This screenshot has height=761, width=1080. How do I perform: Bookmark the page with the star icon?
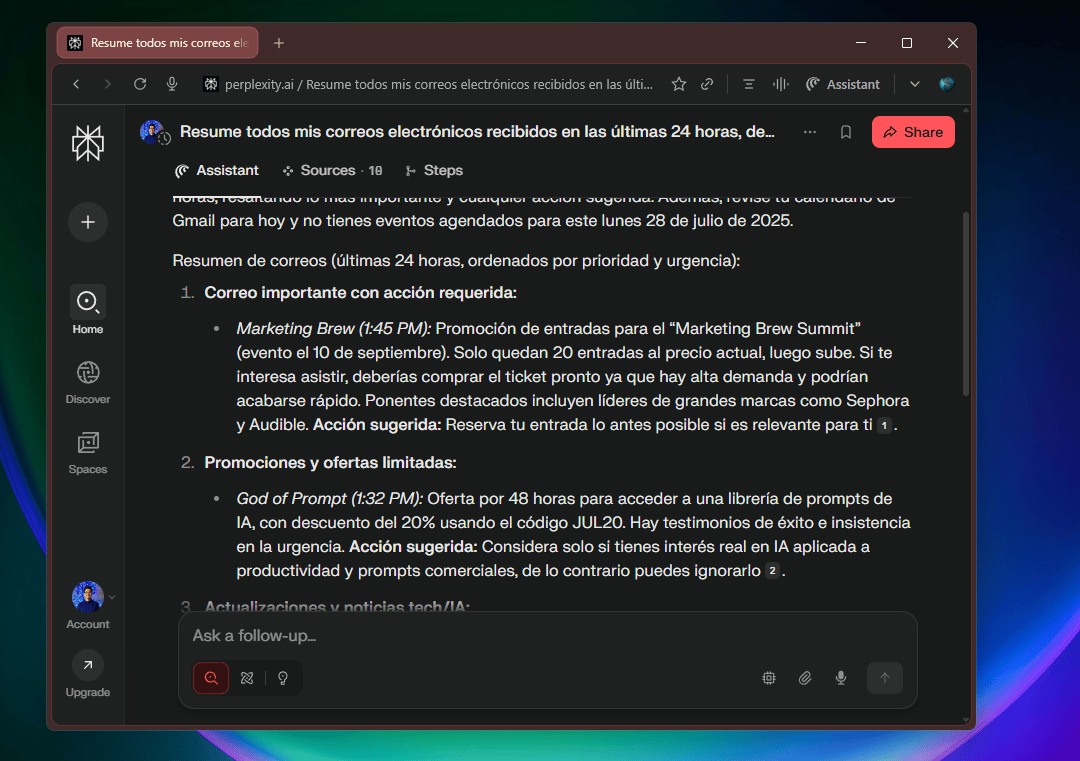pyautogui.click(x=678, y=84)
